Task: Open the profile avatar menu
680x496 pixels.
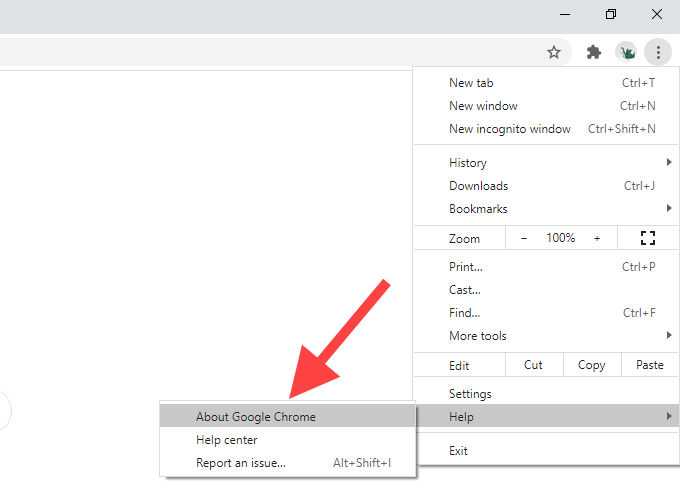Action: pyautogui.click(x=626, y=52)
